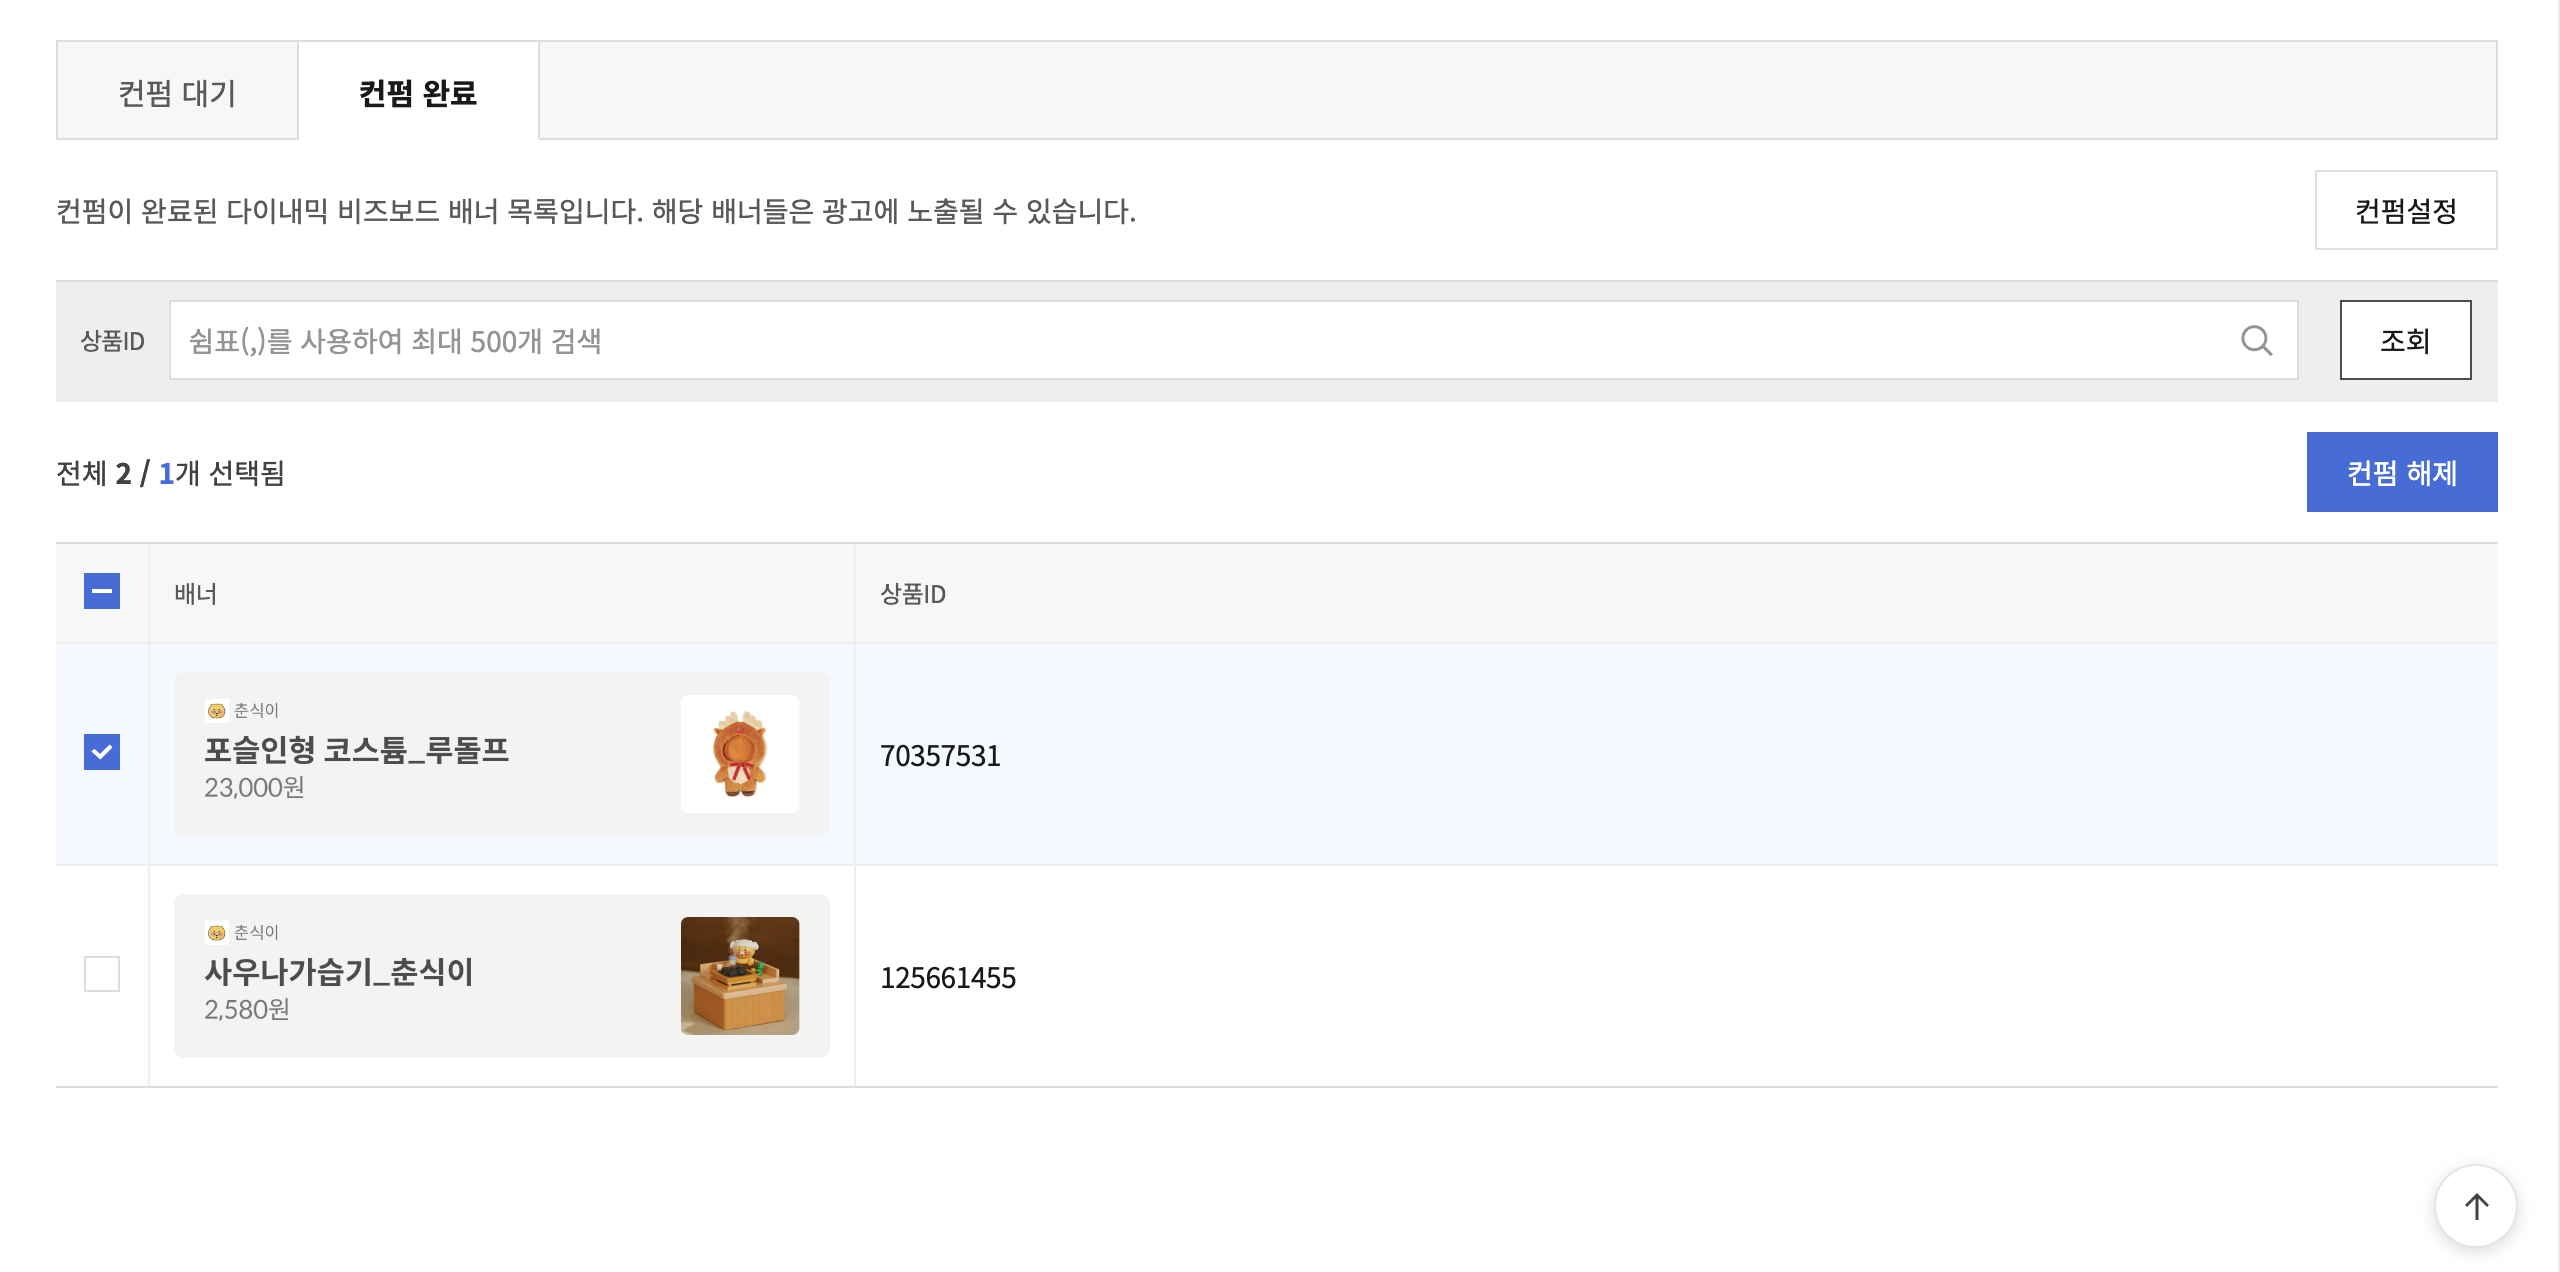Click product ID 125661455

948,978
